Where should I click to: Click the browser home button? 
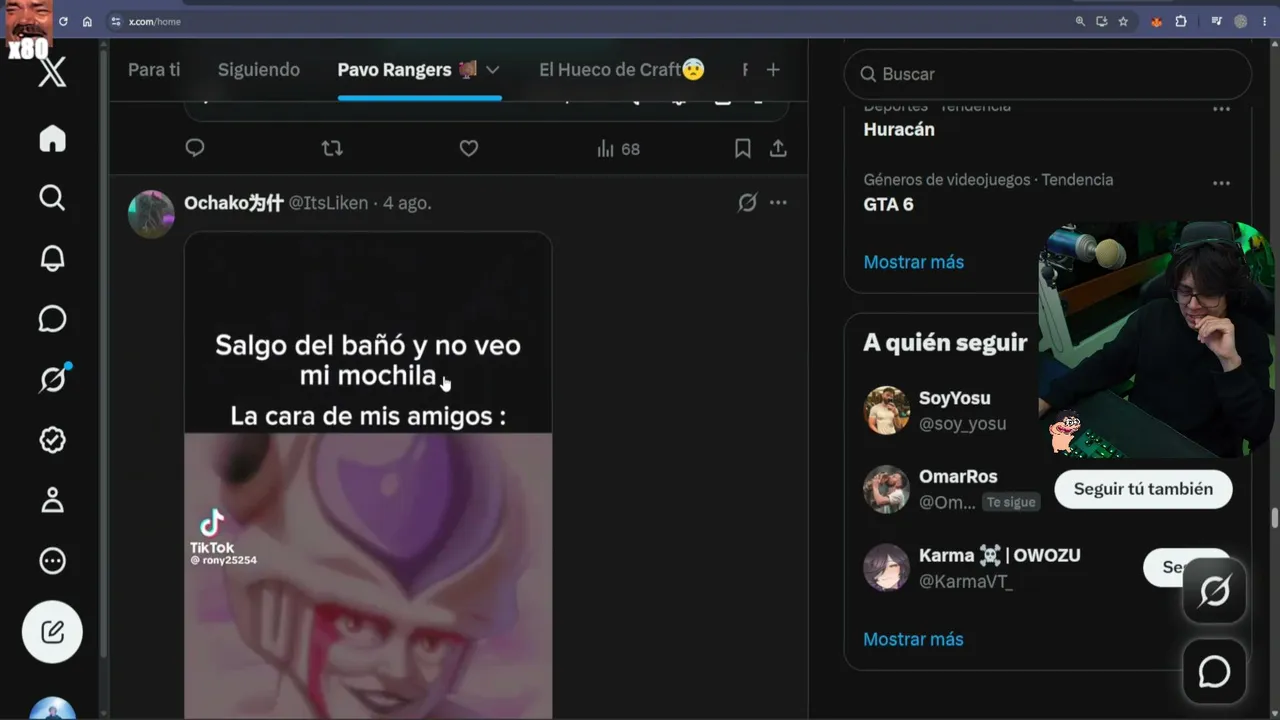(87, 21)
